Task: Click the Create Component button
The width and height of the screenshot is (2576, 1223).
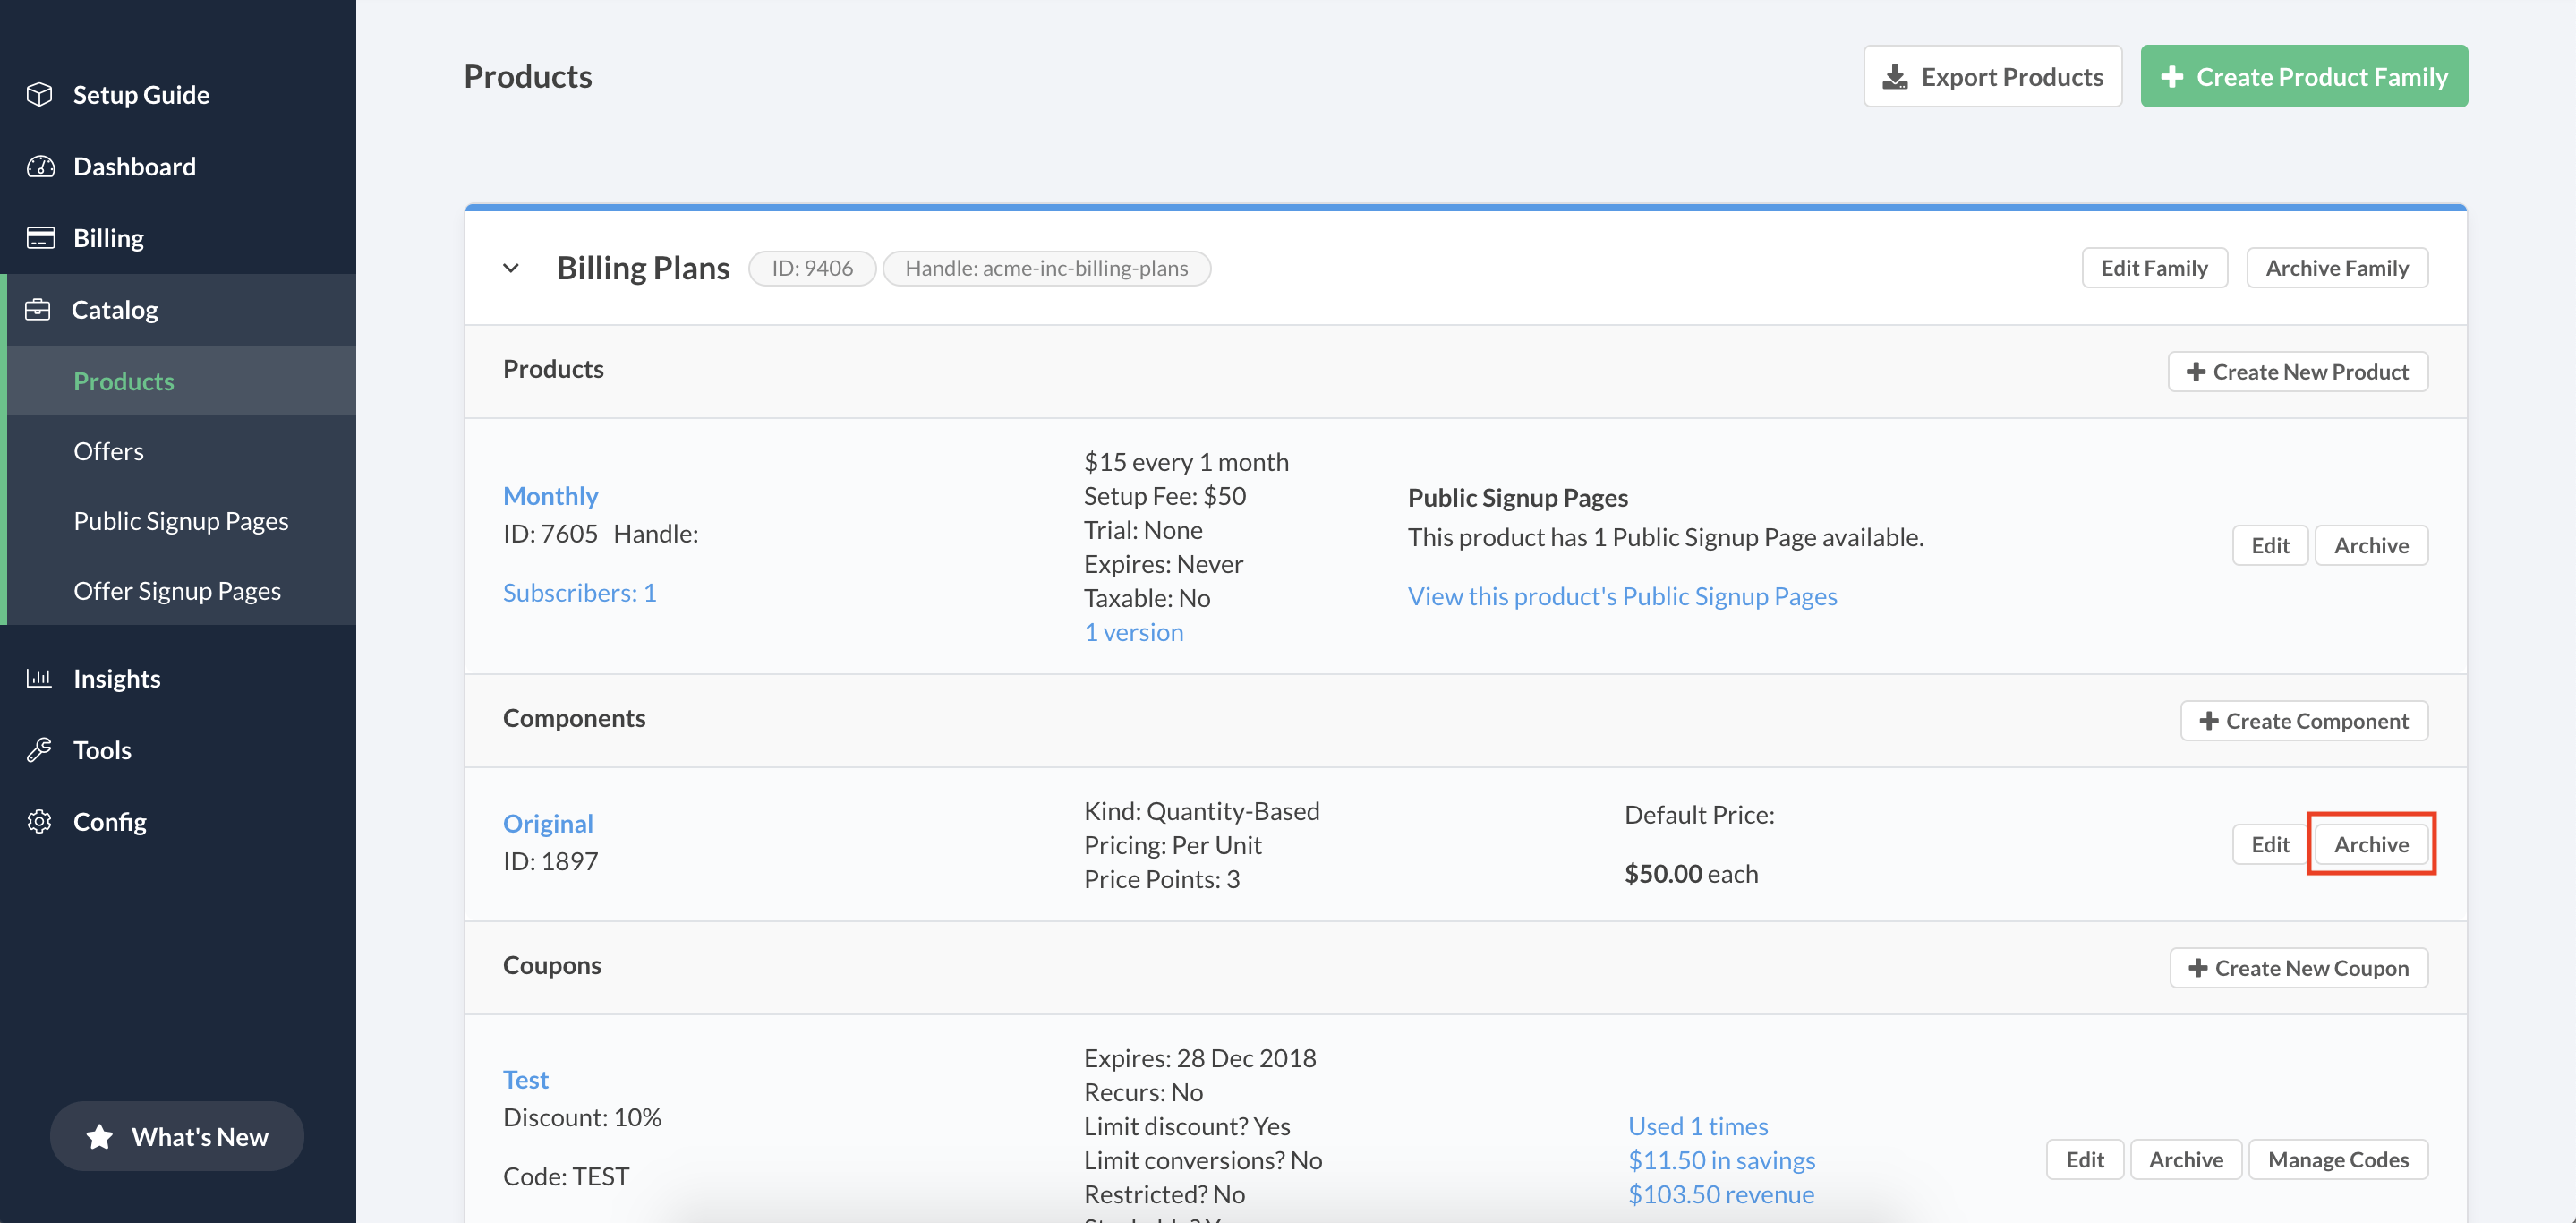Action: pyautogui.click(x=2303, y=721)
